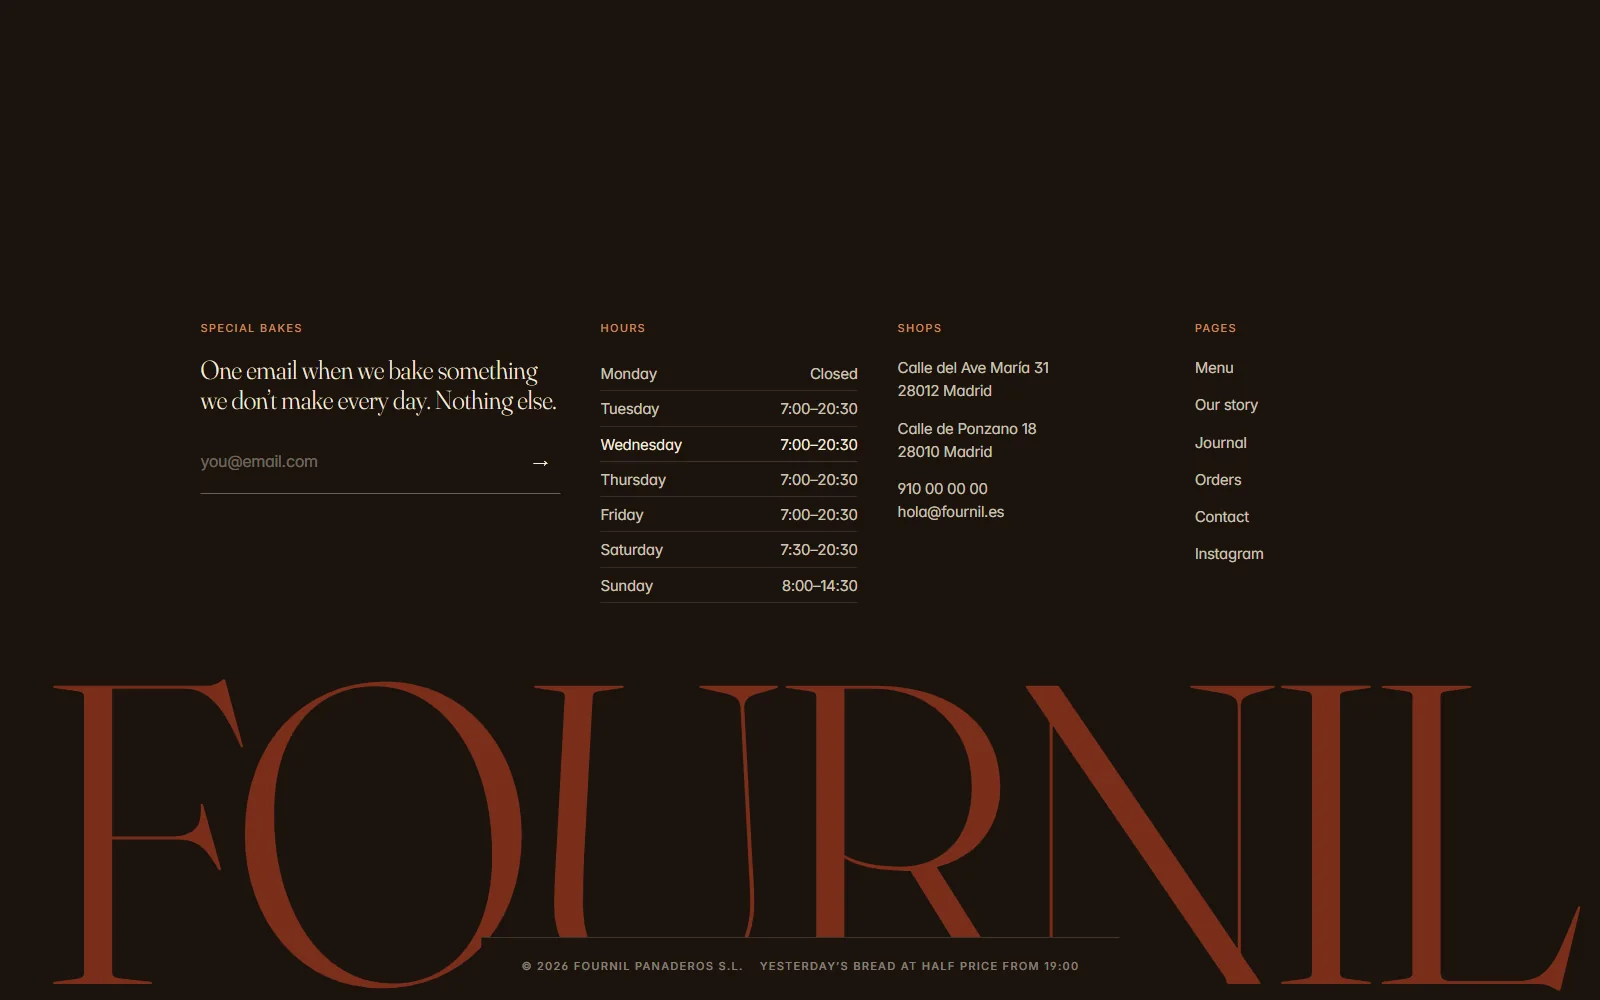The height and width of the screenshot is (1000, 1600).
Task: Click the 28012 Madrid postal line
Action: coord(944,391)
